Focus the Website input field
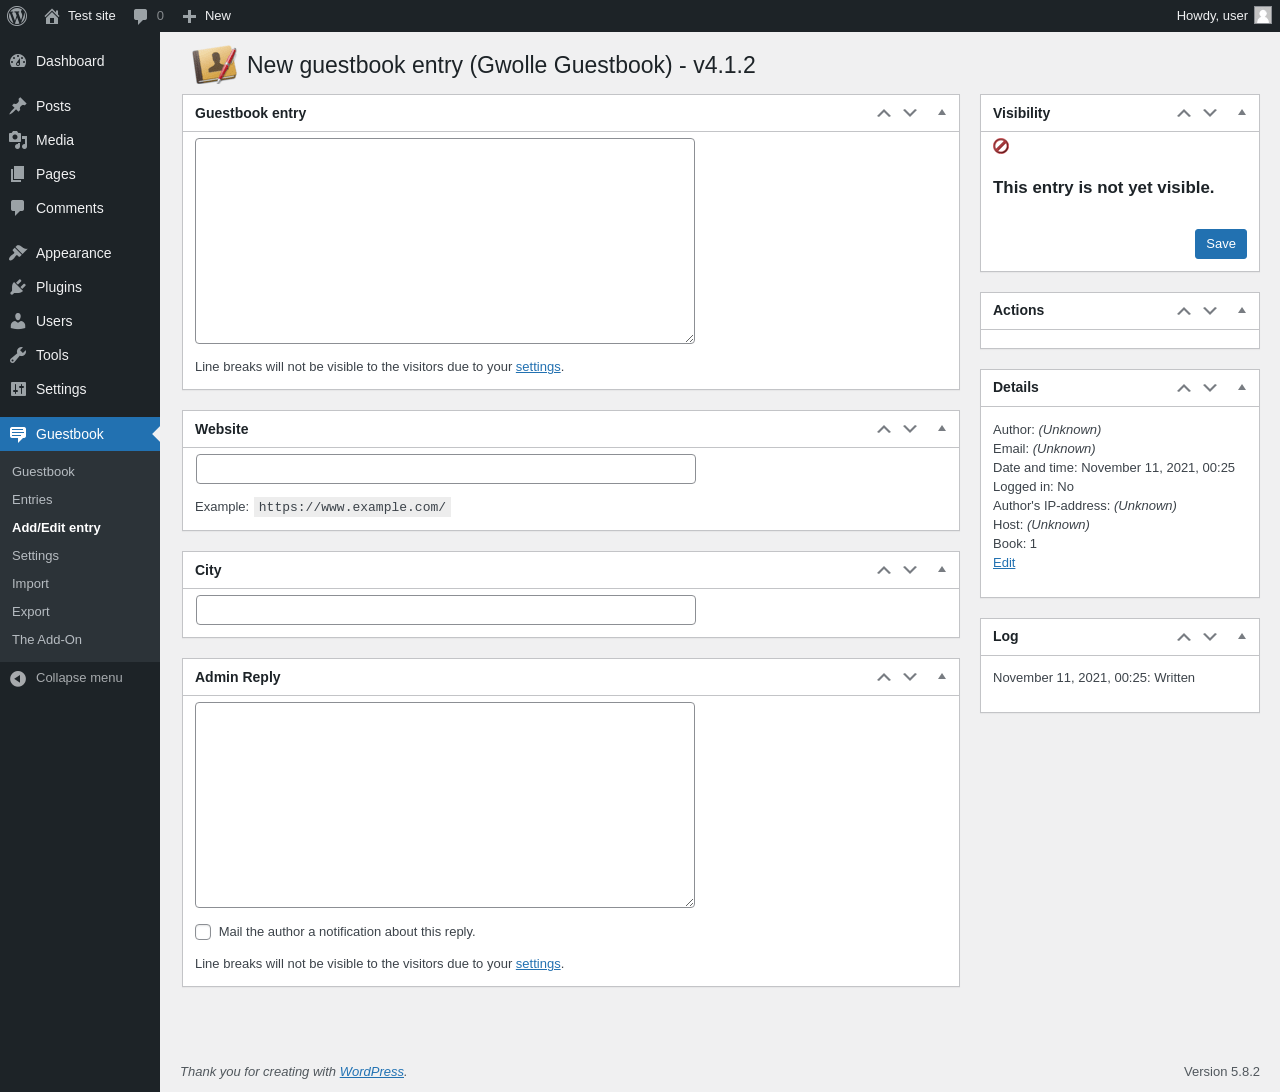 (446, 469)
